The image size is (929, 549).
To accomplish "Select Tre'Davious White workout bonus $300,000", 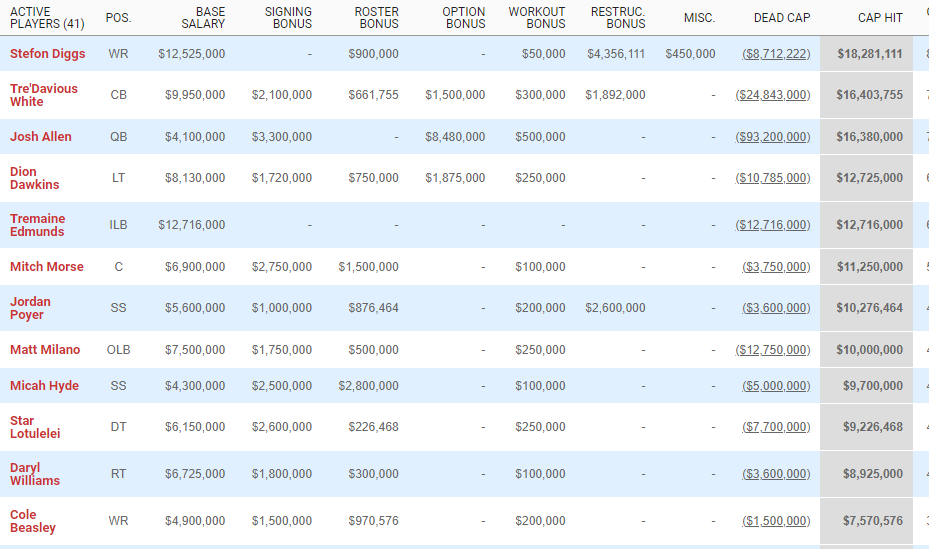I will 540,95.
